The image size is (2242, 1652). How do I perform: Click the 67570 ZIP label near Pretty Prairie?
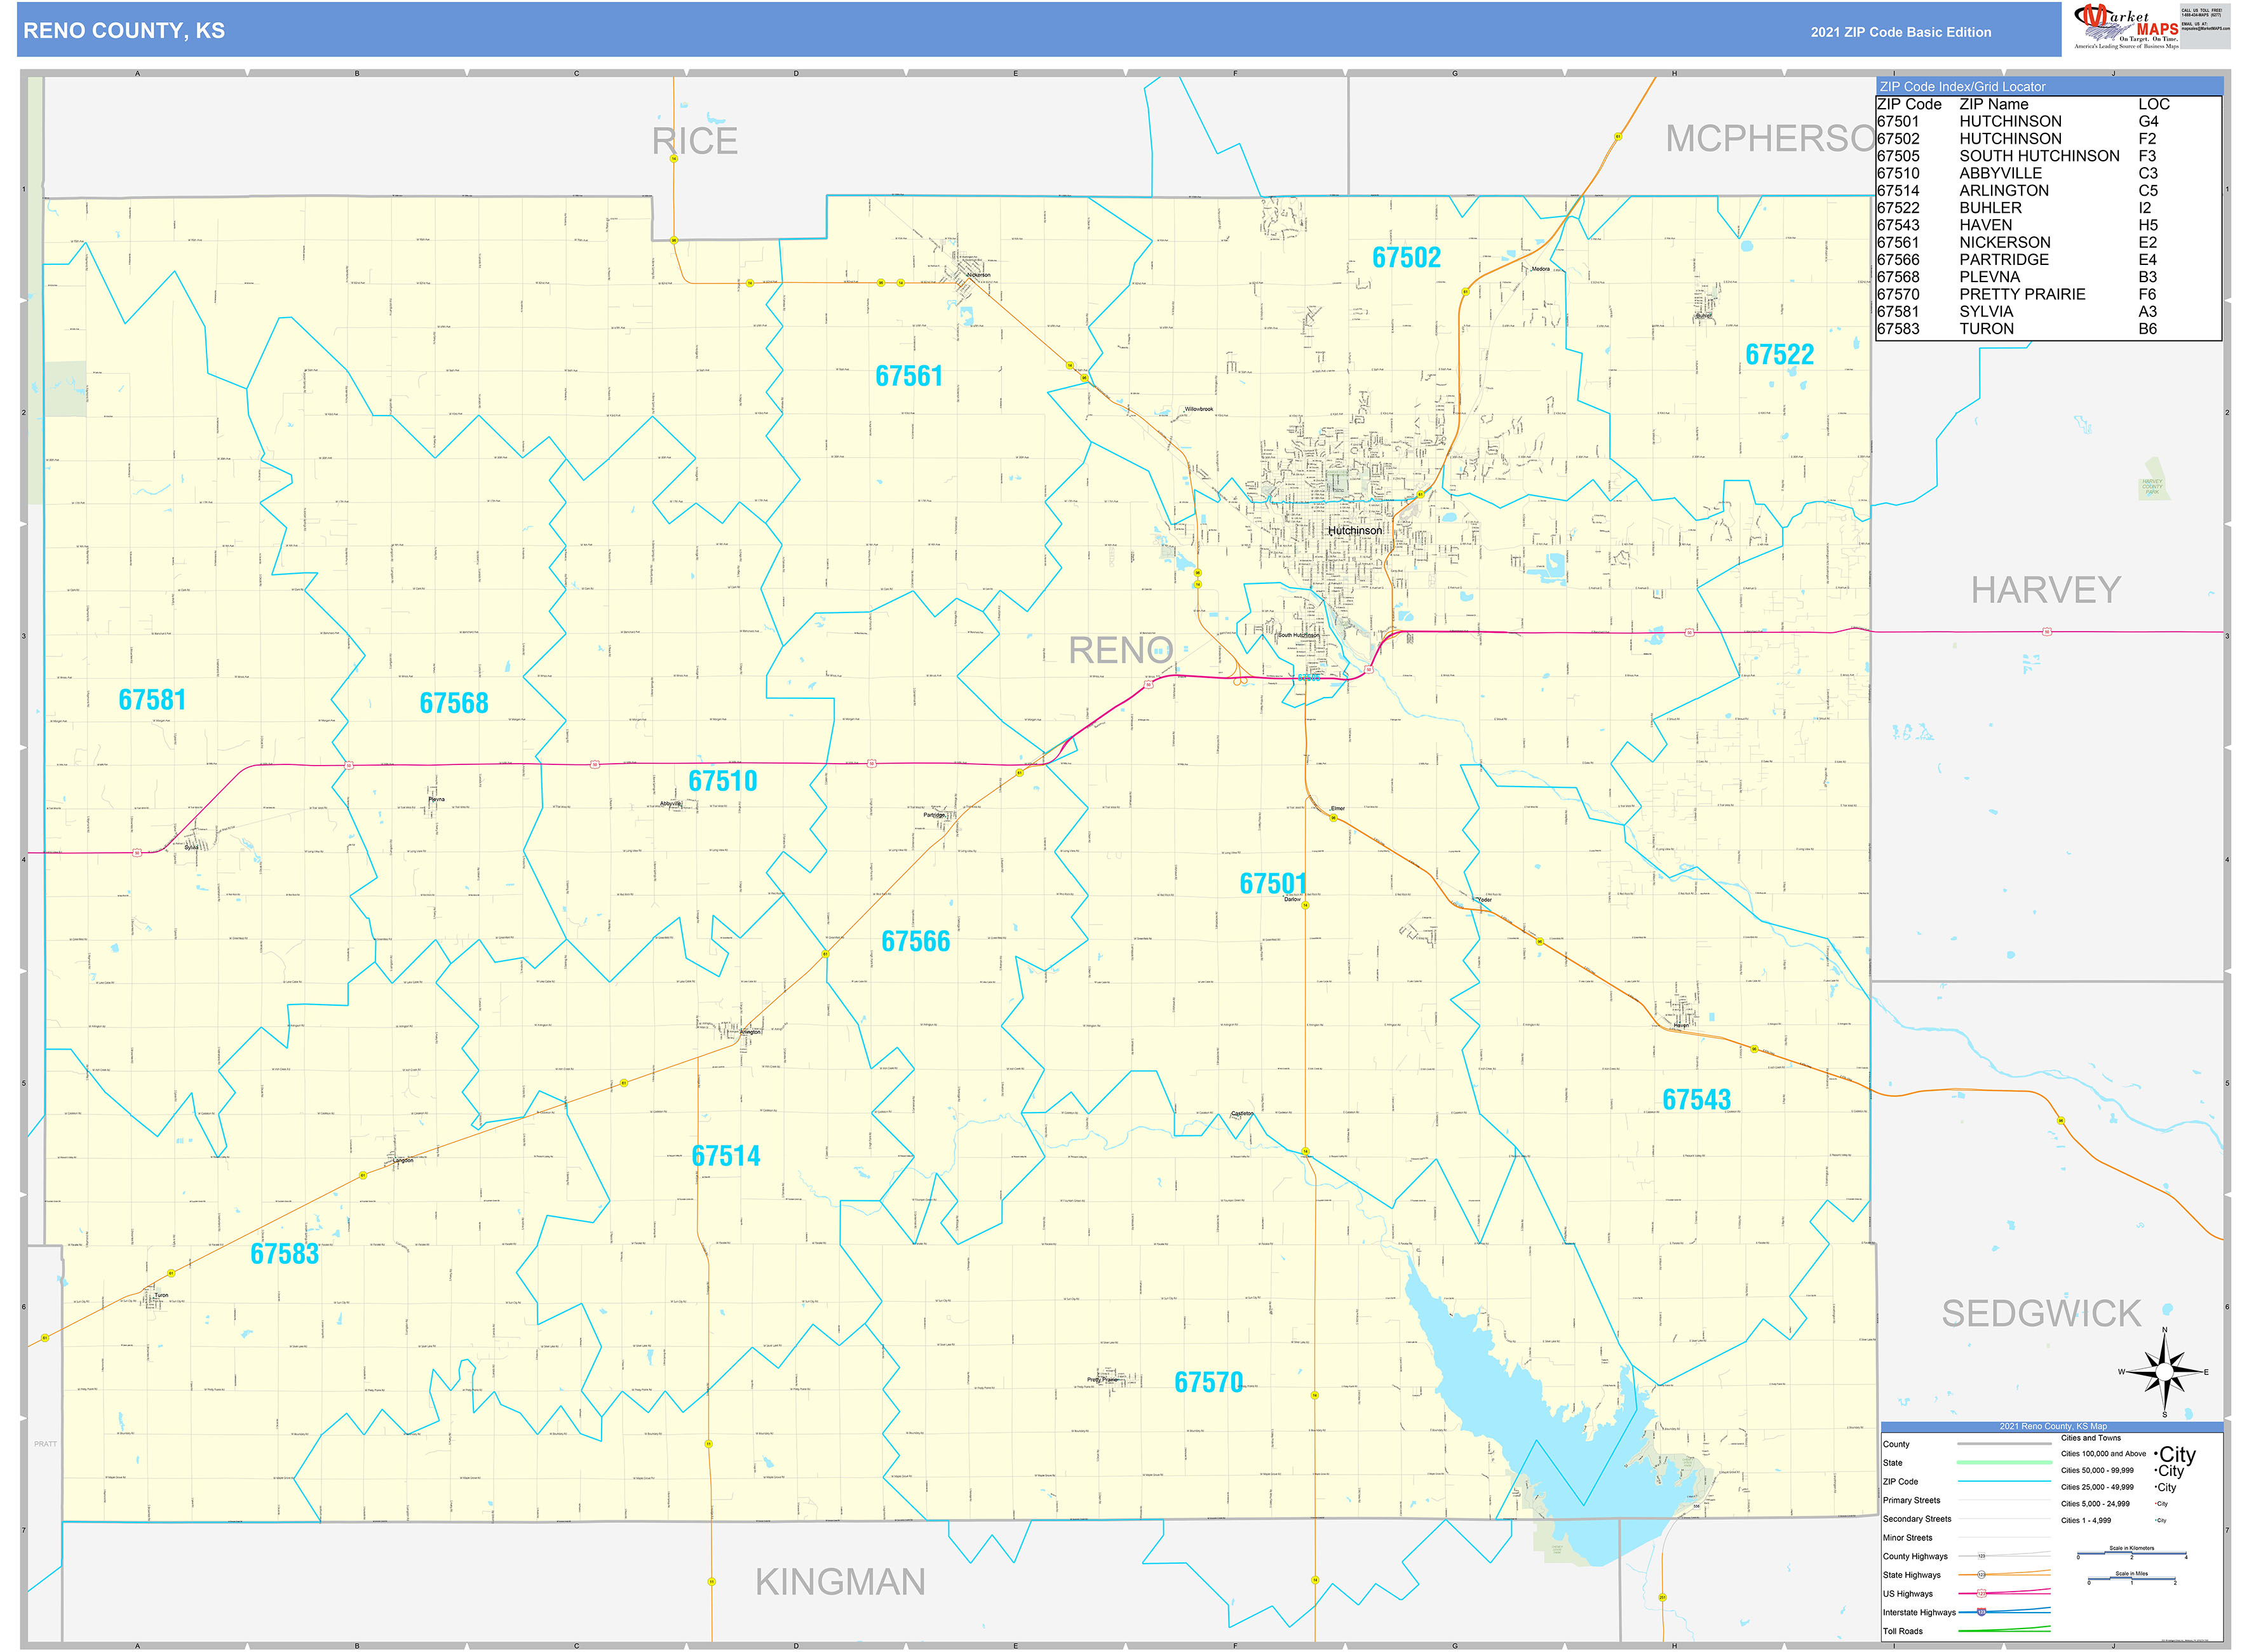(1208, 1382)
